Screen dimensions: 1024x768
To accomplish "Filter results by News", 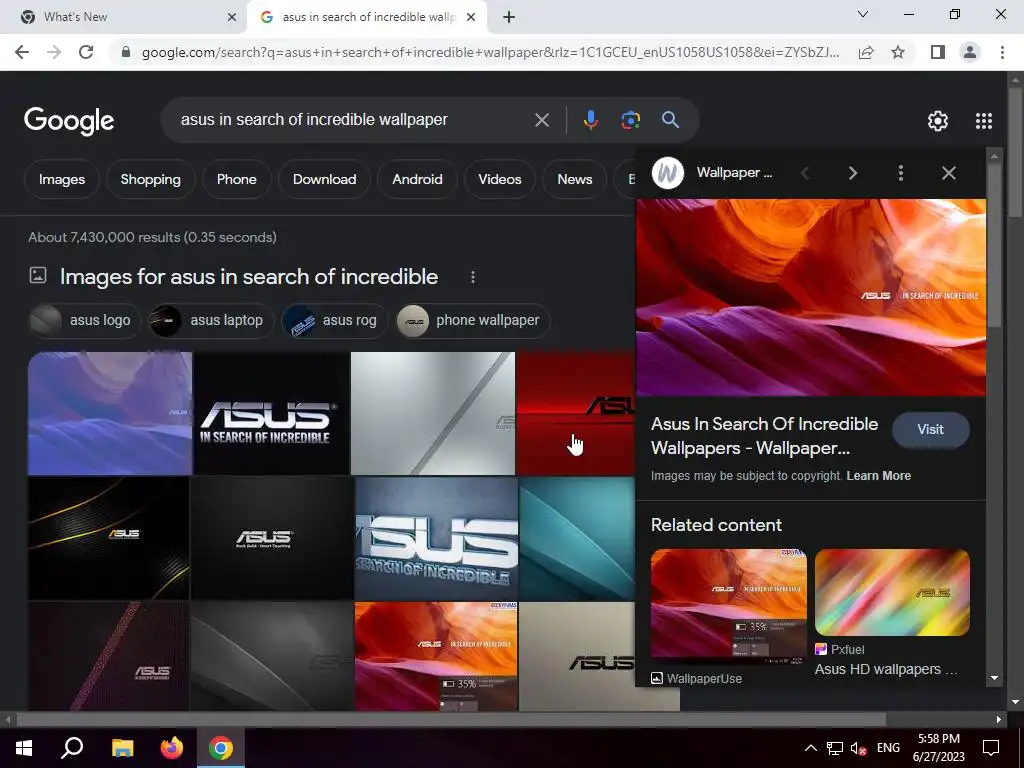I will click(x=575, y=179).
